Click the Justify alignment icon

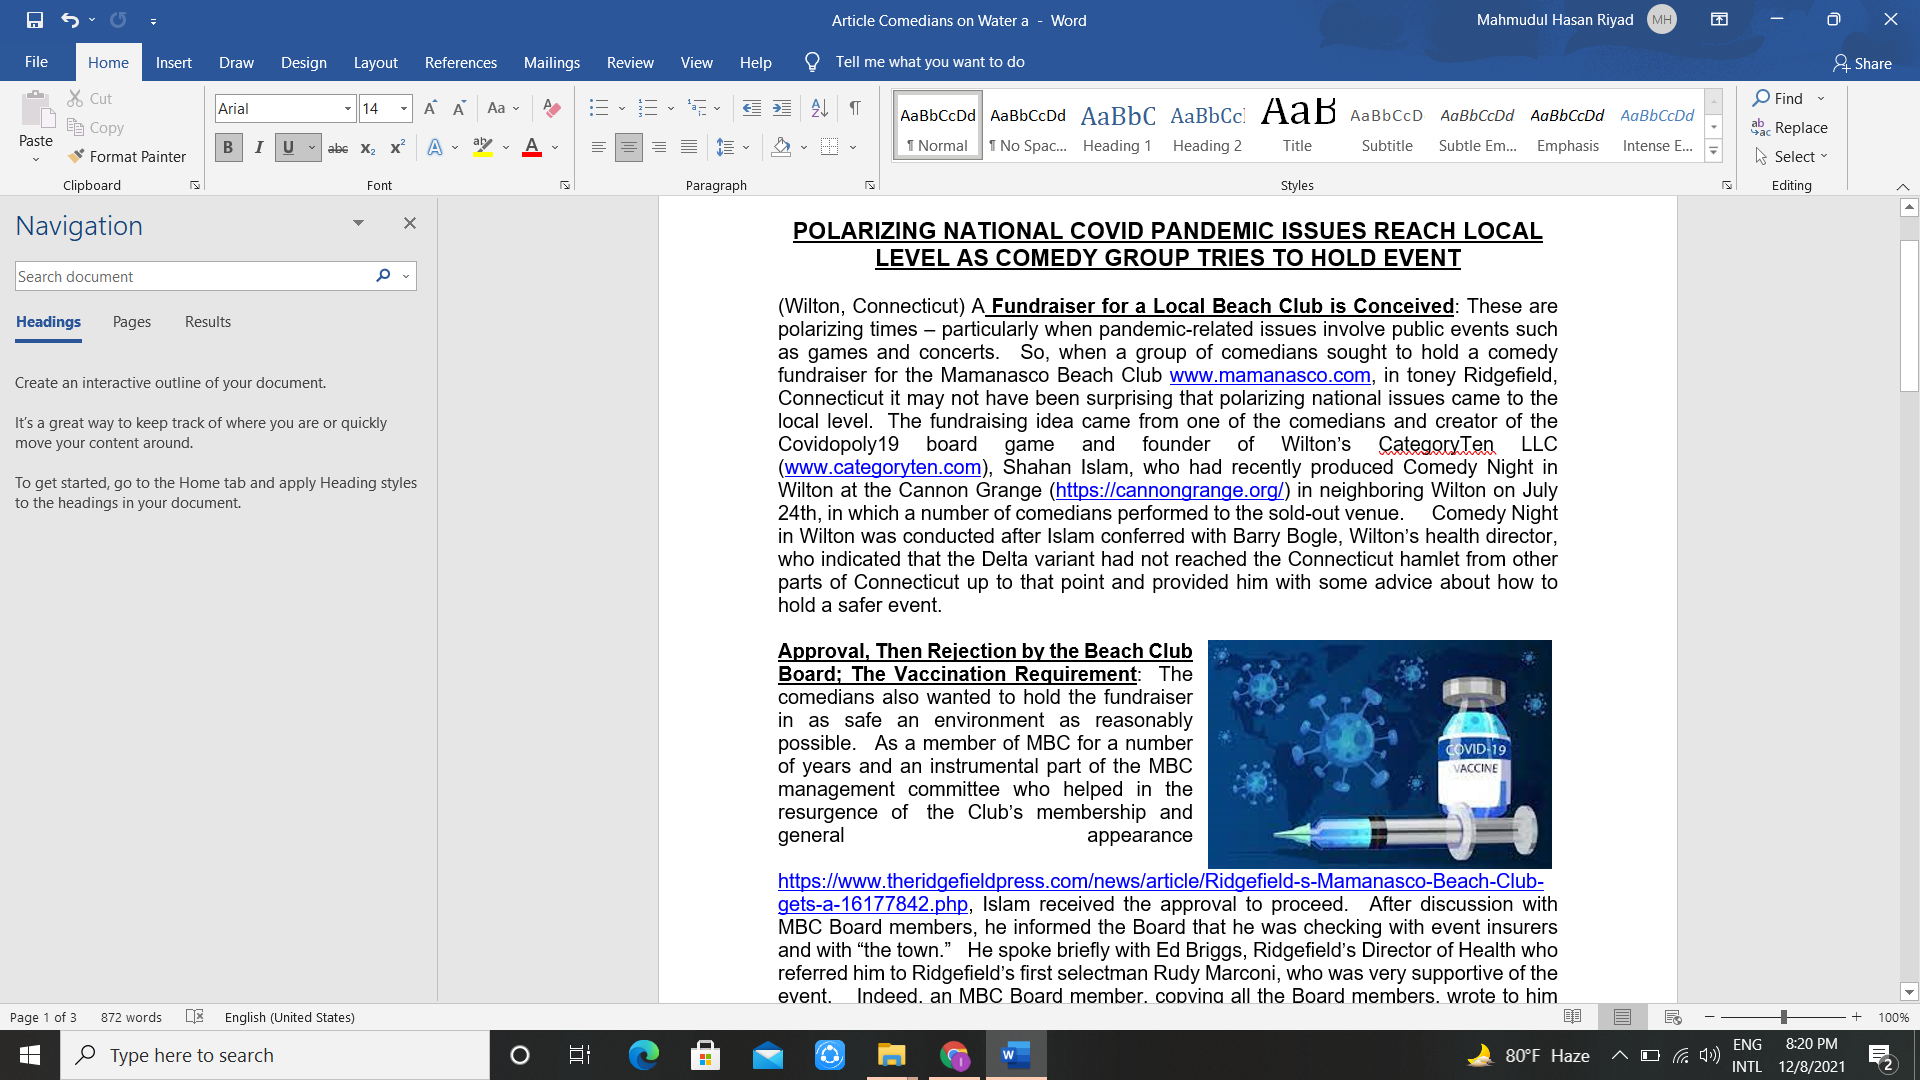pos(688,148)
